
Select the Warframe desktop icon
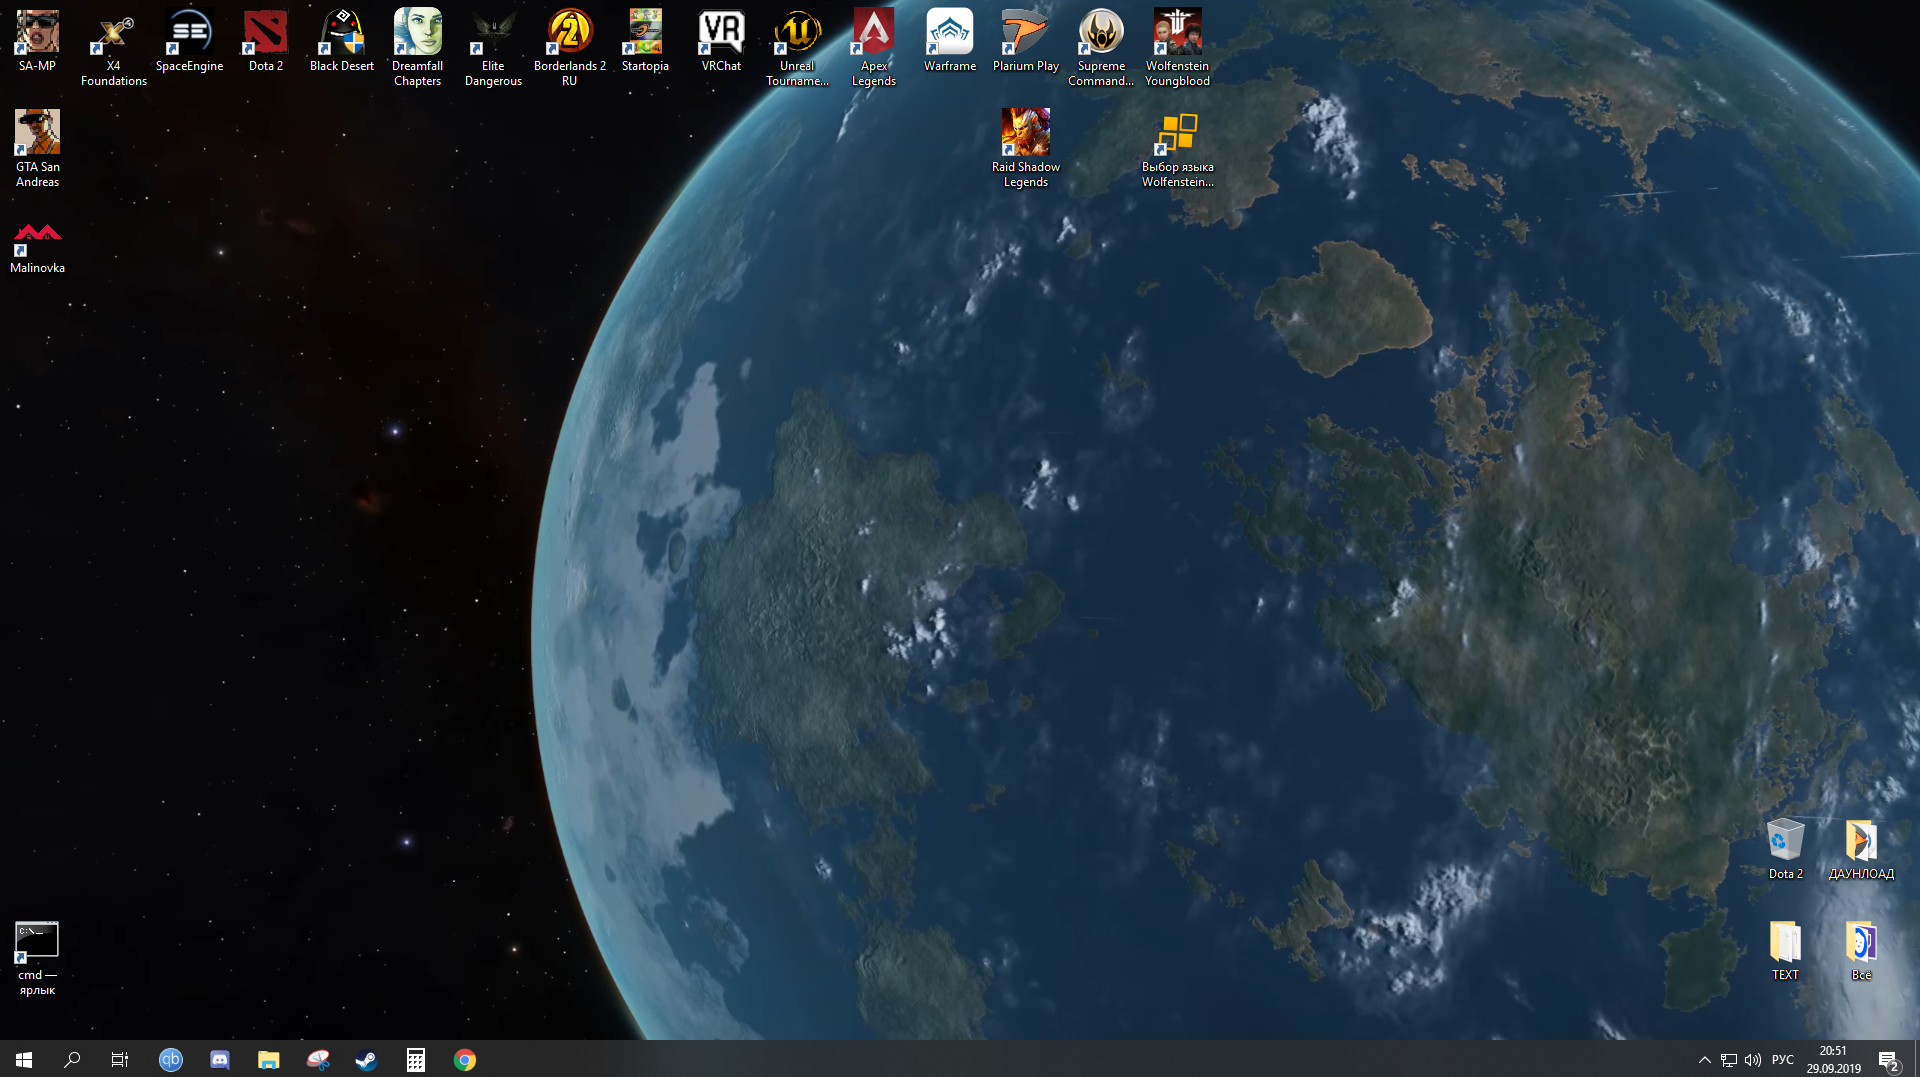coord(949,41)
